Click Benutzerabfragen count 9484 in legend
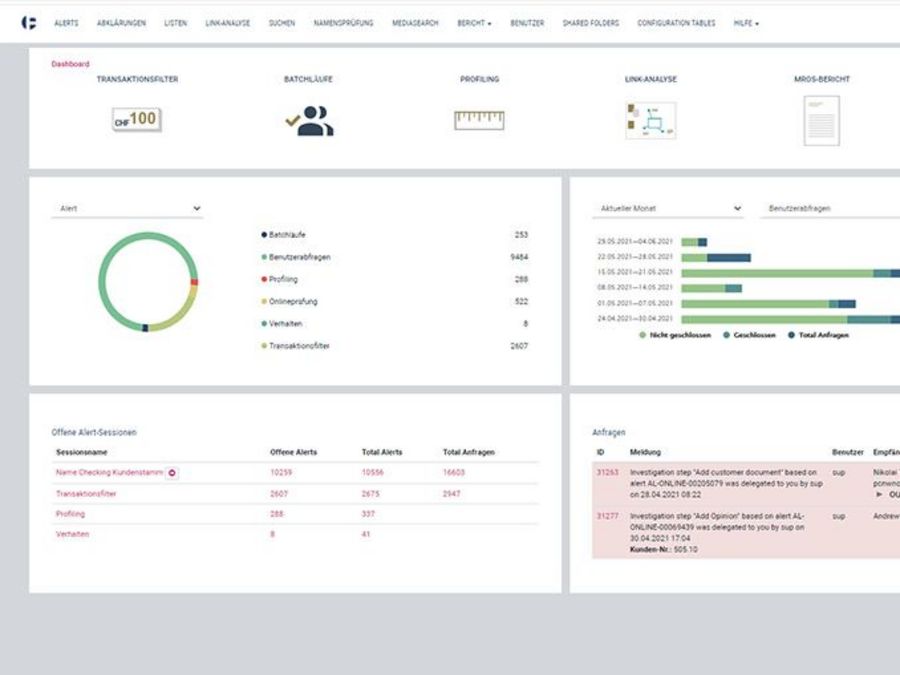The height and width of the screenshot is (675, 900). tap(519, 257)
